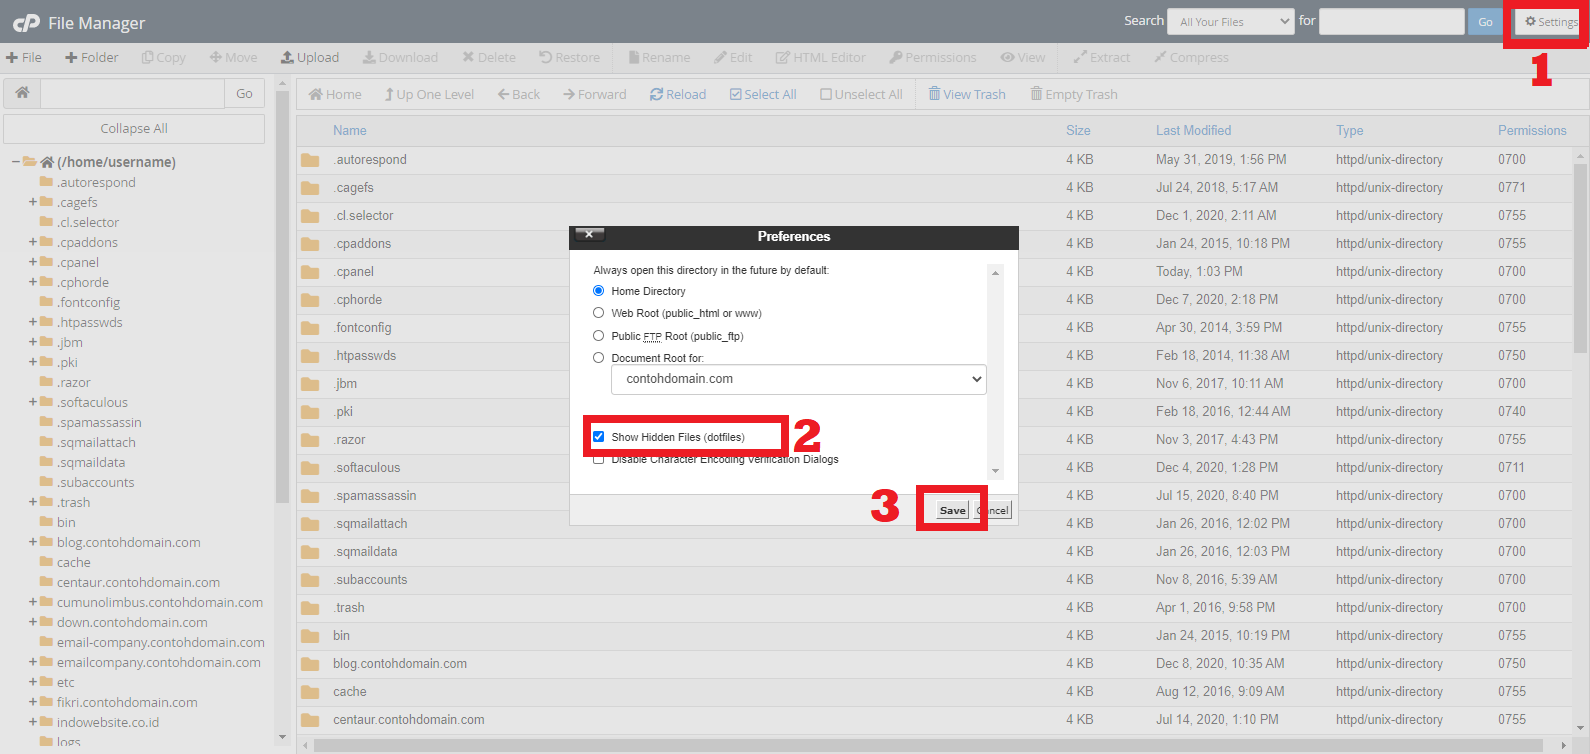Open contohdomain.com document root dropdown
Image resolution: width=1590 pixels, height=754 pixels.
click(798, 380)
